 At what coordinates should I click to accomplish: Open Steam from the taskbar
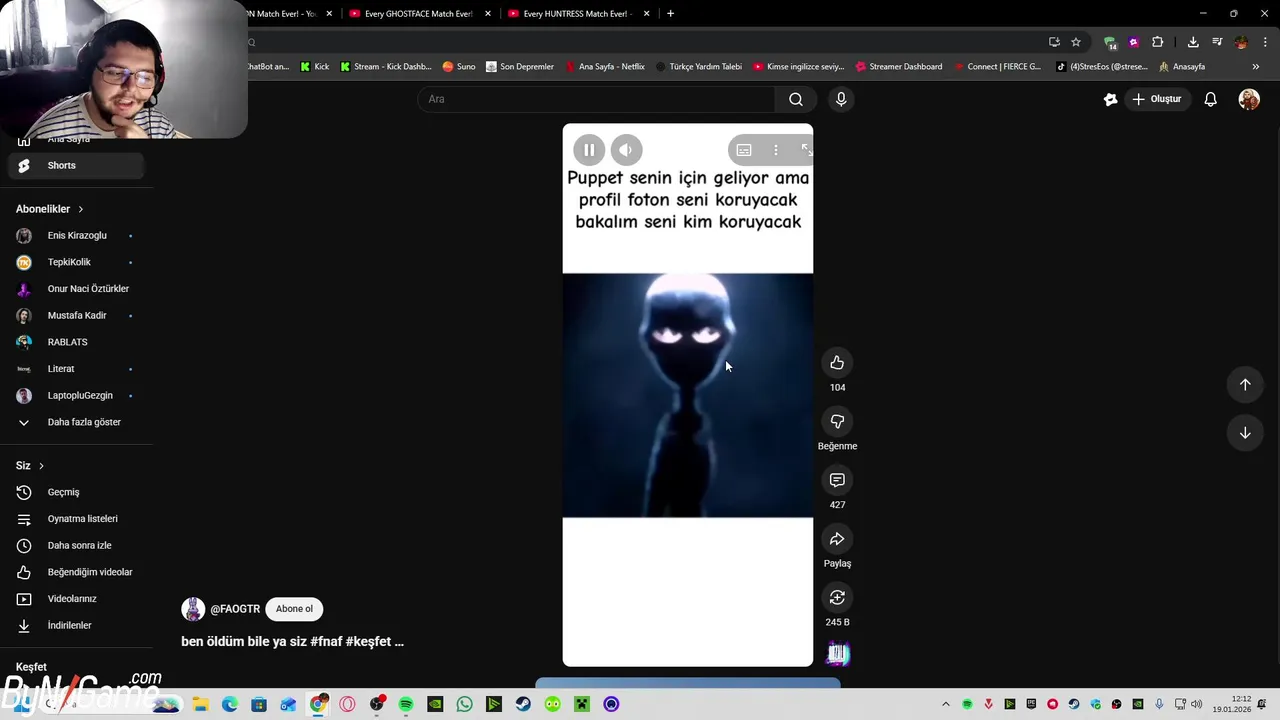[523, 704]
